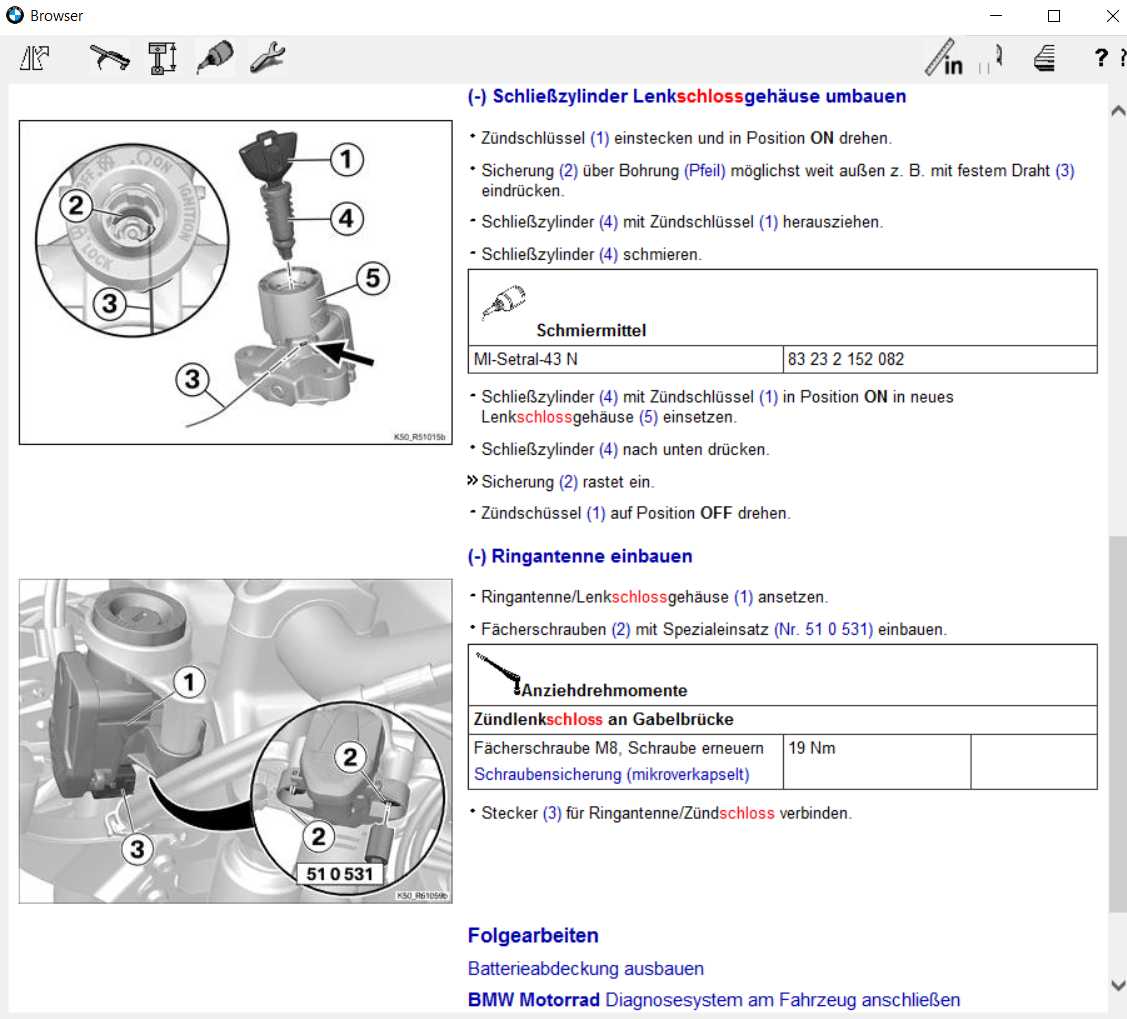Click the lock cylinder illustration
This screenshot has height=1019, width=1127.
pos(235,281)
